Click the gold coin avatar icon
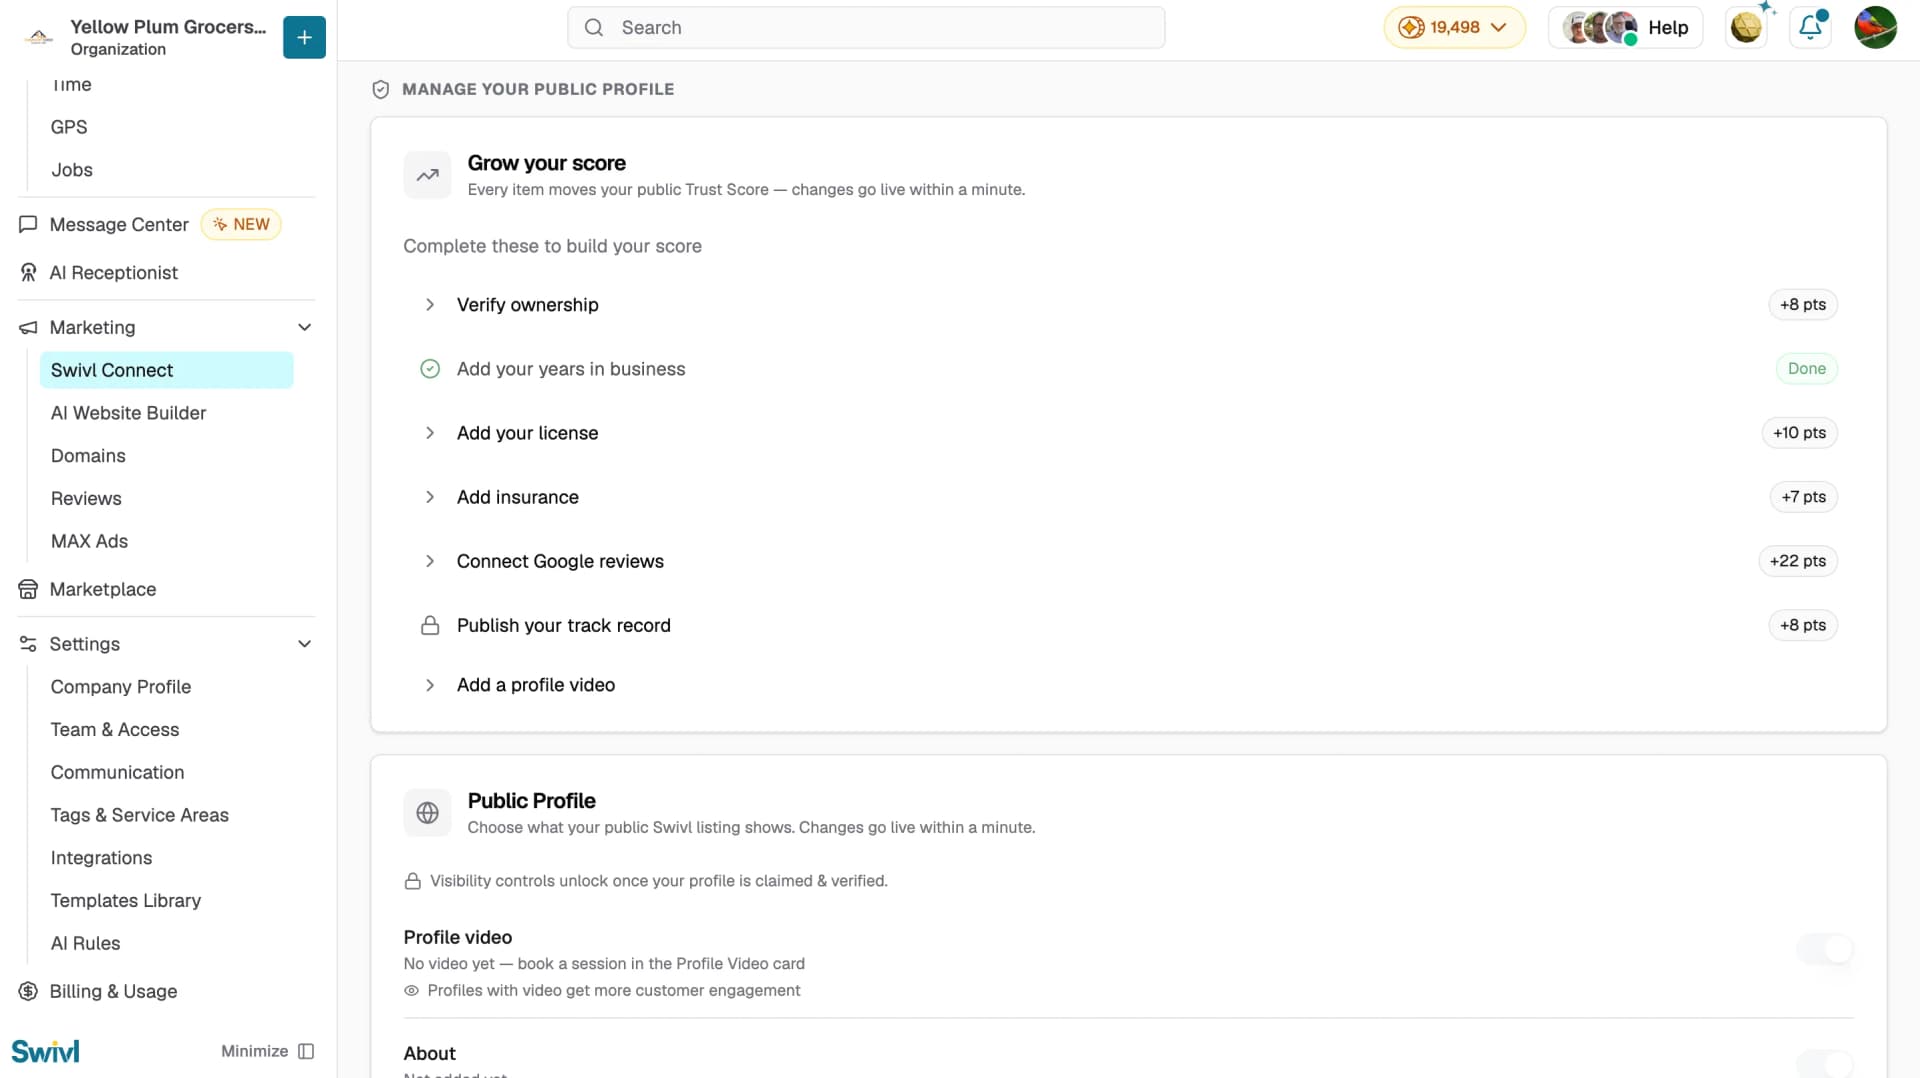This screenshot has width=1920, height=1078. (x=1746, y=27)
